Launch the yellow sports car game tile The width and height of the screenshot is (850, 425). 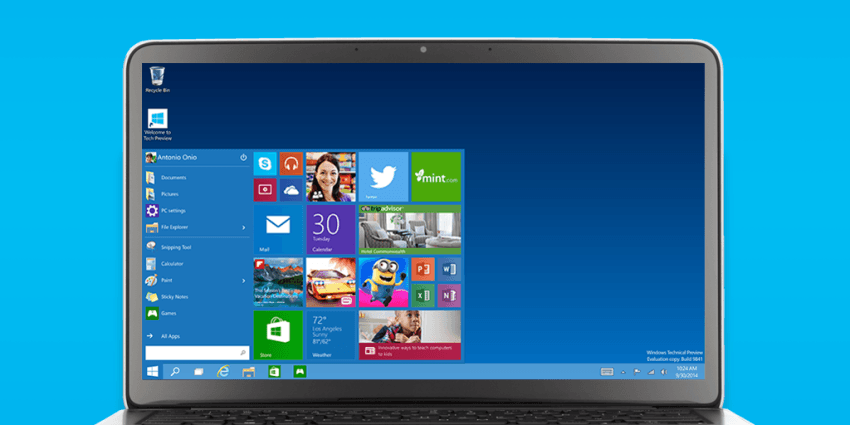[331, 282]
